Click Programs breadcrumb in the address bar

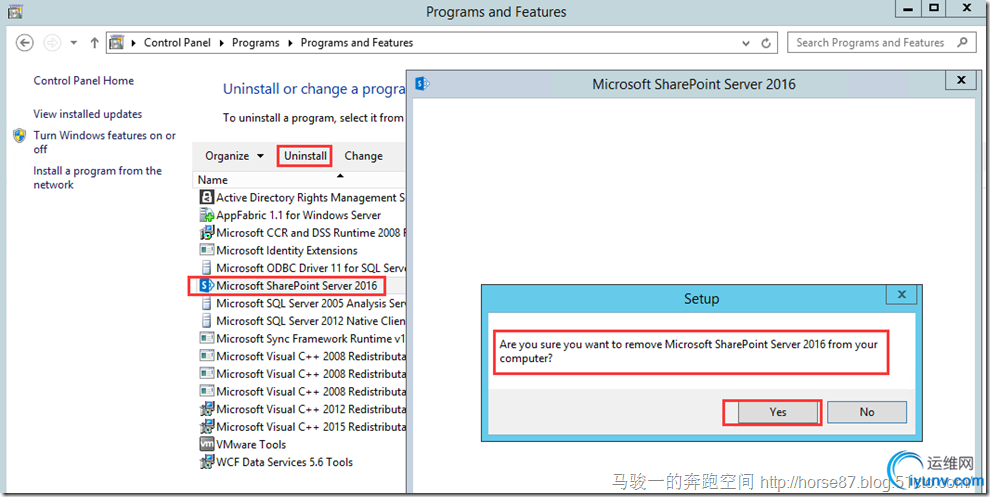pyautogui.click(x=256, y=43)
